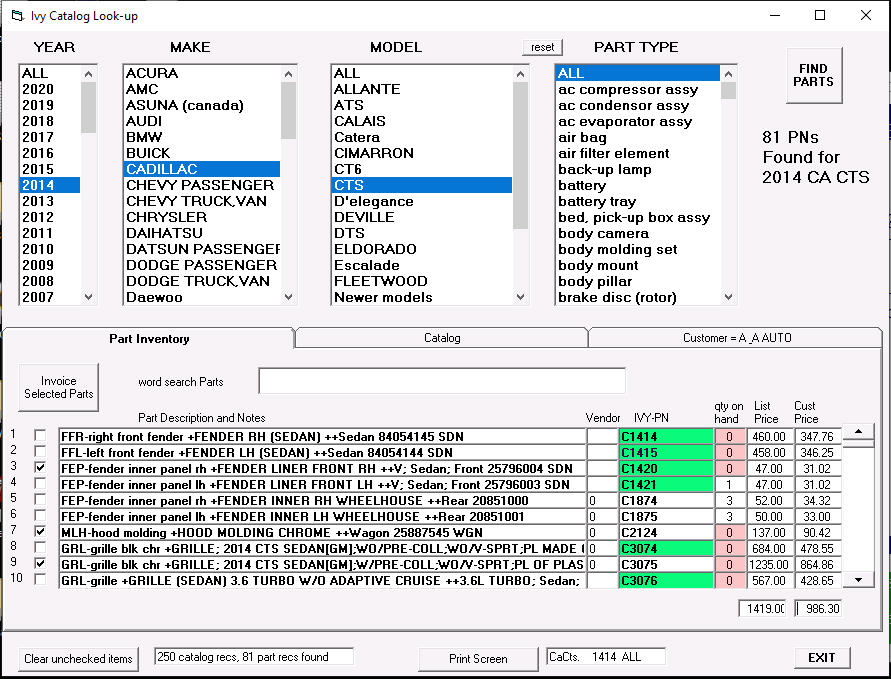Check row 4 FENDER LINER FRONT LH checkbox
891x679 pixels.
tap(40, 484)
